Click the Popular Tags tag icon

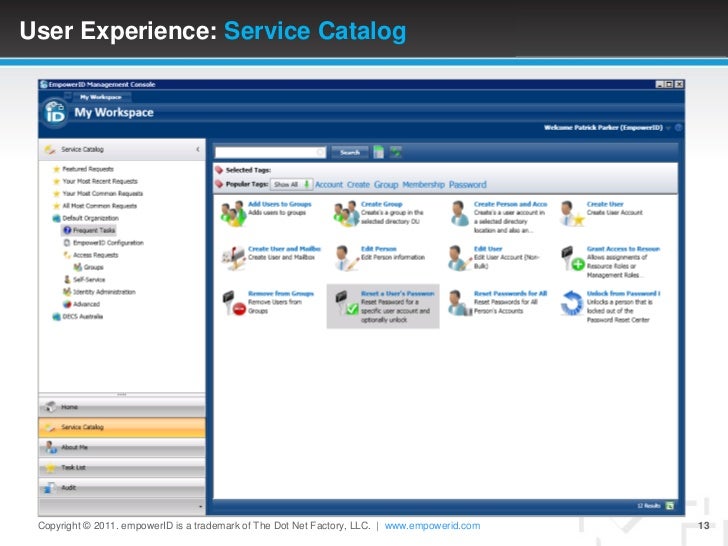(219, 184)
